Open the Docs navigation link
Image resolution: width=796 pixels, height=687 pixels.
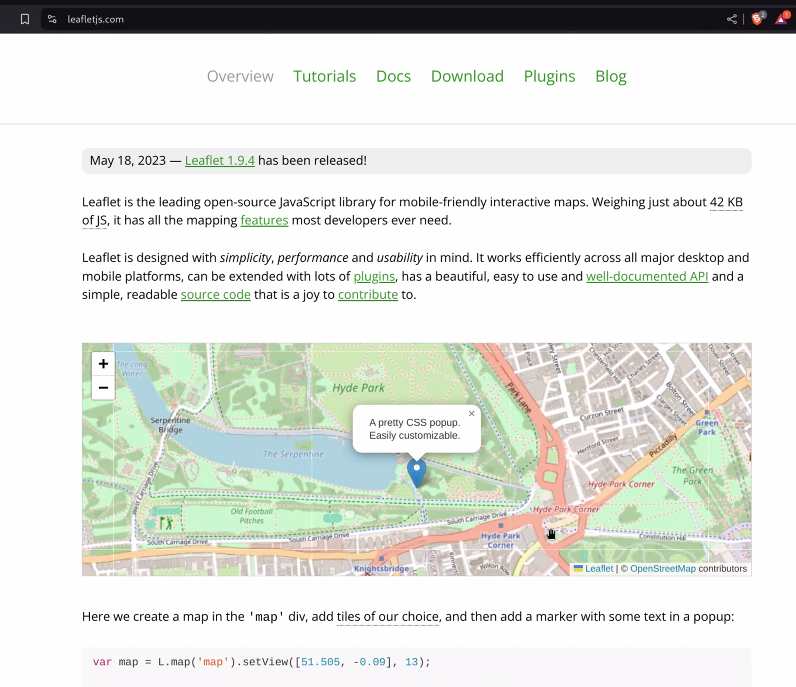click(x=393, y=76)
